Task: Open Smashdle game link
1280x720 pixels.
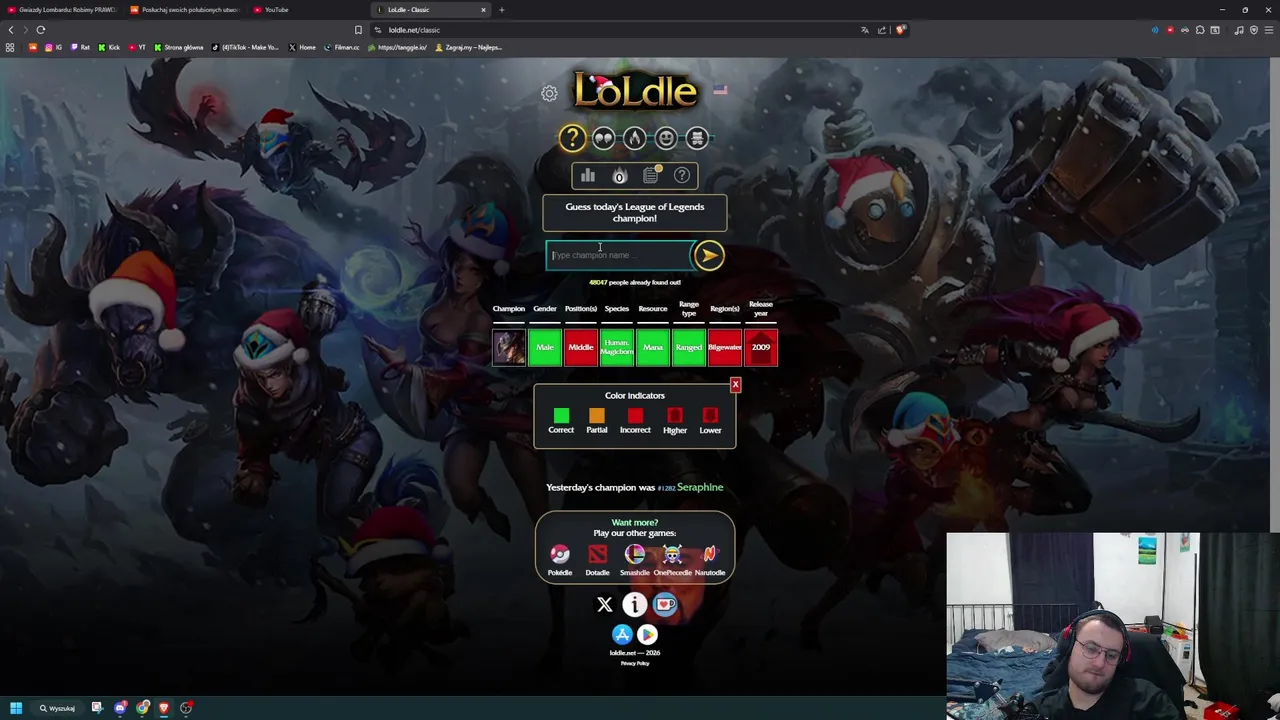Action: pyautogui.click(x=635, y=559)
